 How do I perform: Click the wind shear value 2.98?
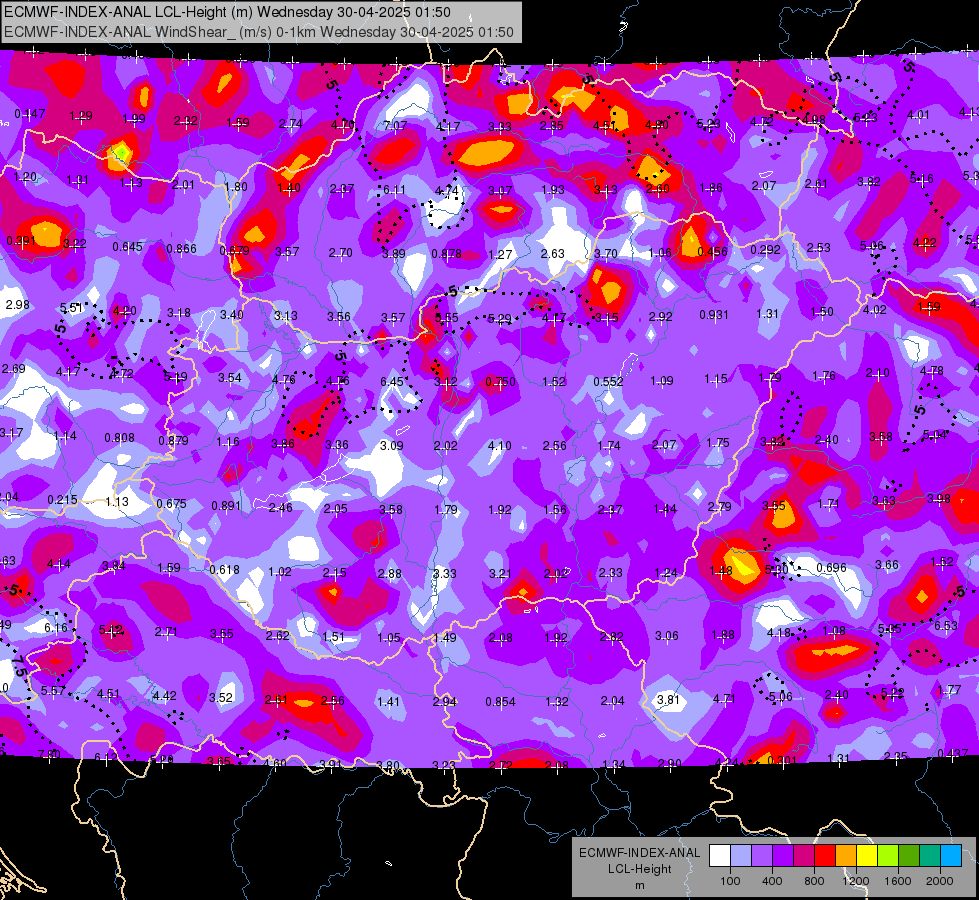click(x=17, y=305)
